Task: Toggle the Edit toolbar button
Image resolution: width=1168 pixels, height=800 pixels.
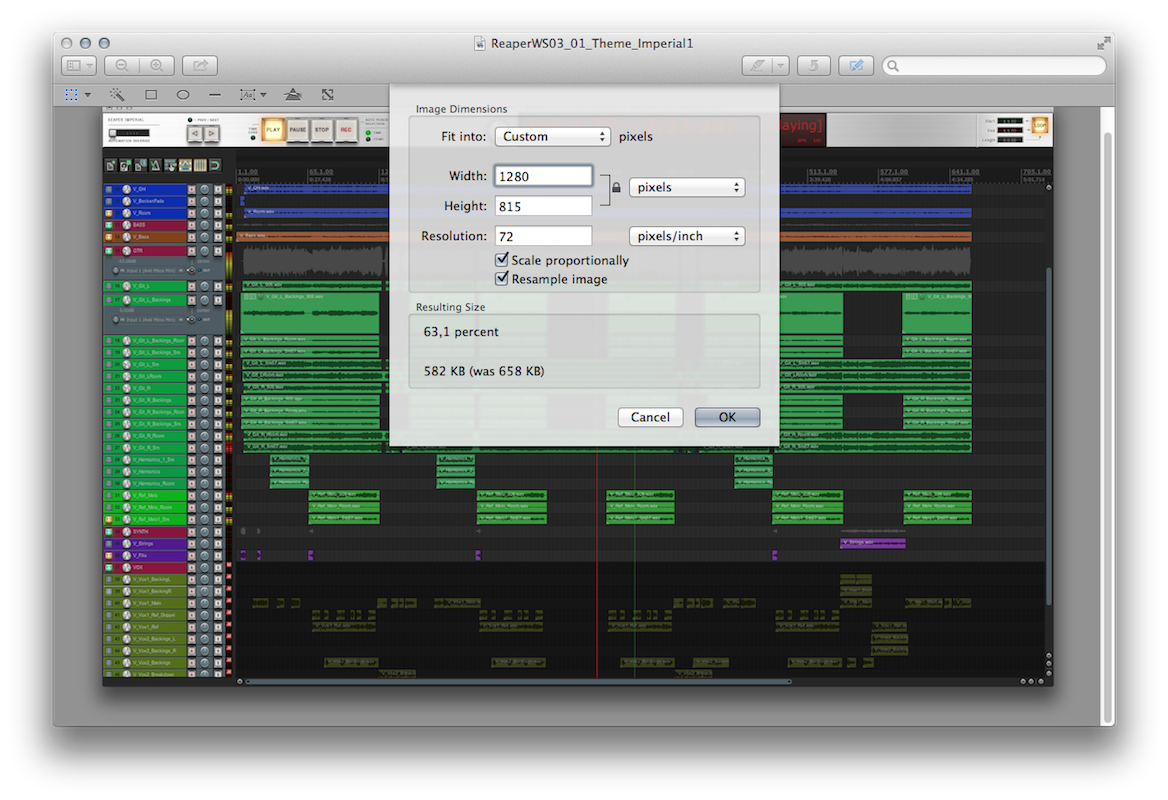Action: (856, 66)
